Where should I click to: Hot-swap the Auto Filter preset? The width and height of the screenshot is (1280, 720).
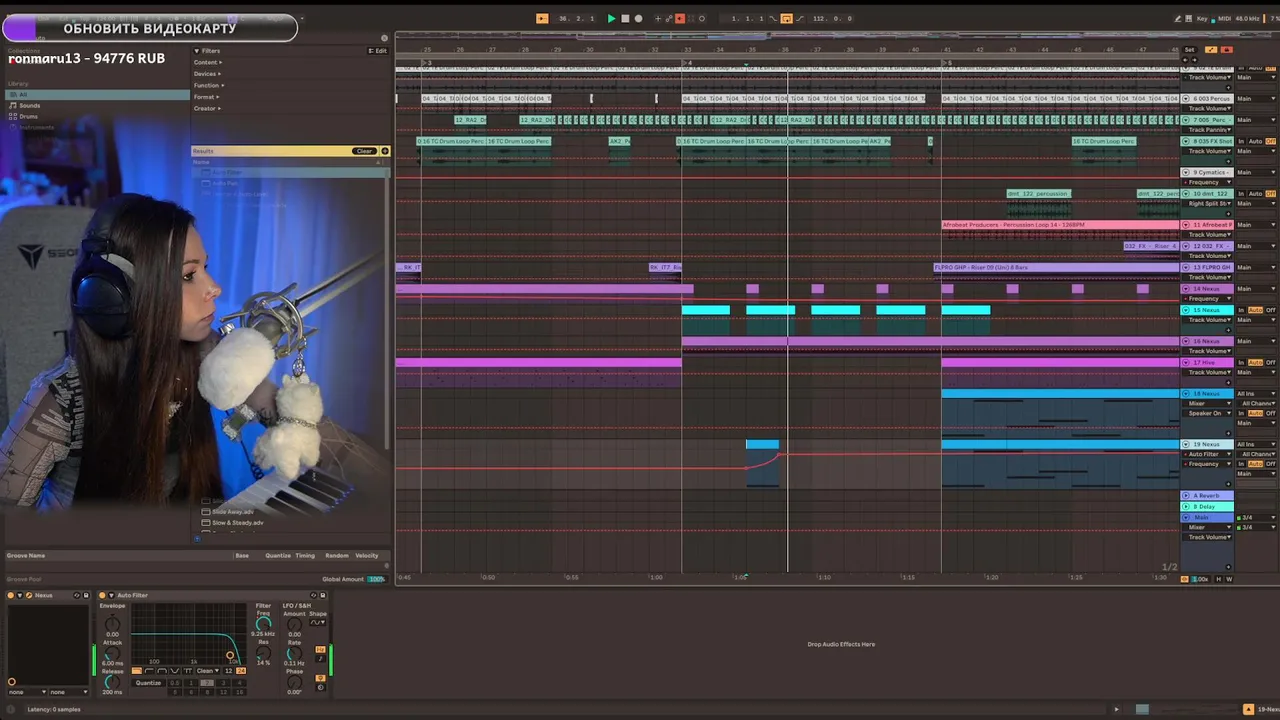point(314,596)
